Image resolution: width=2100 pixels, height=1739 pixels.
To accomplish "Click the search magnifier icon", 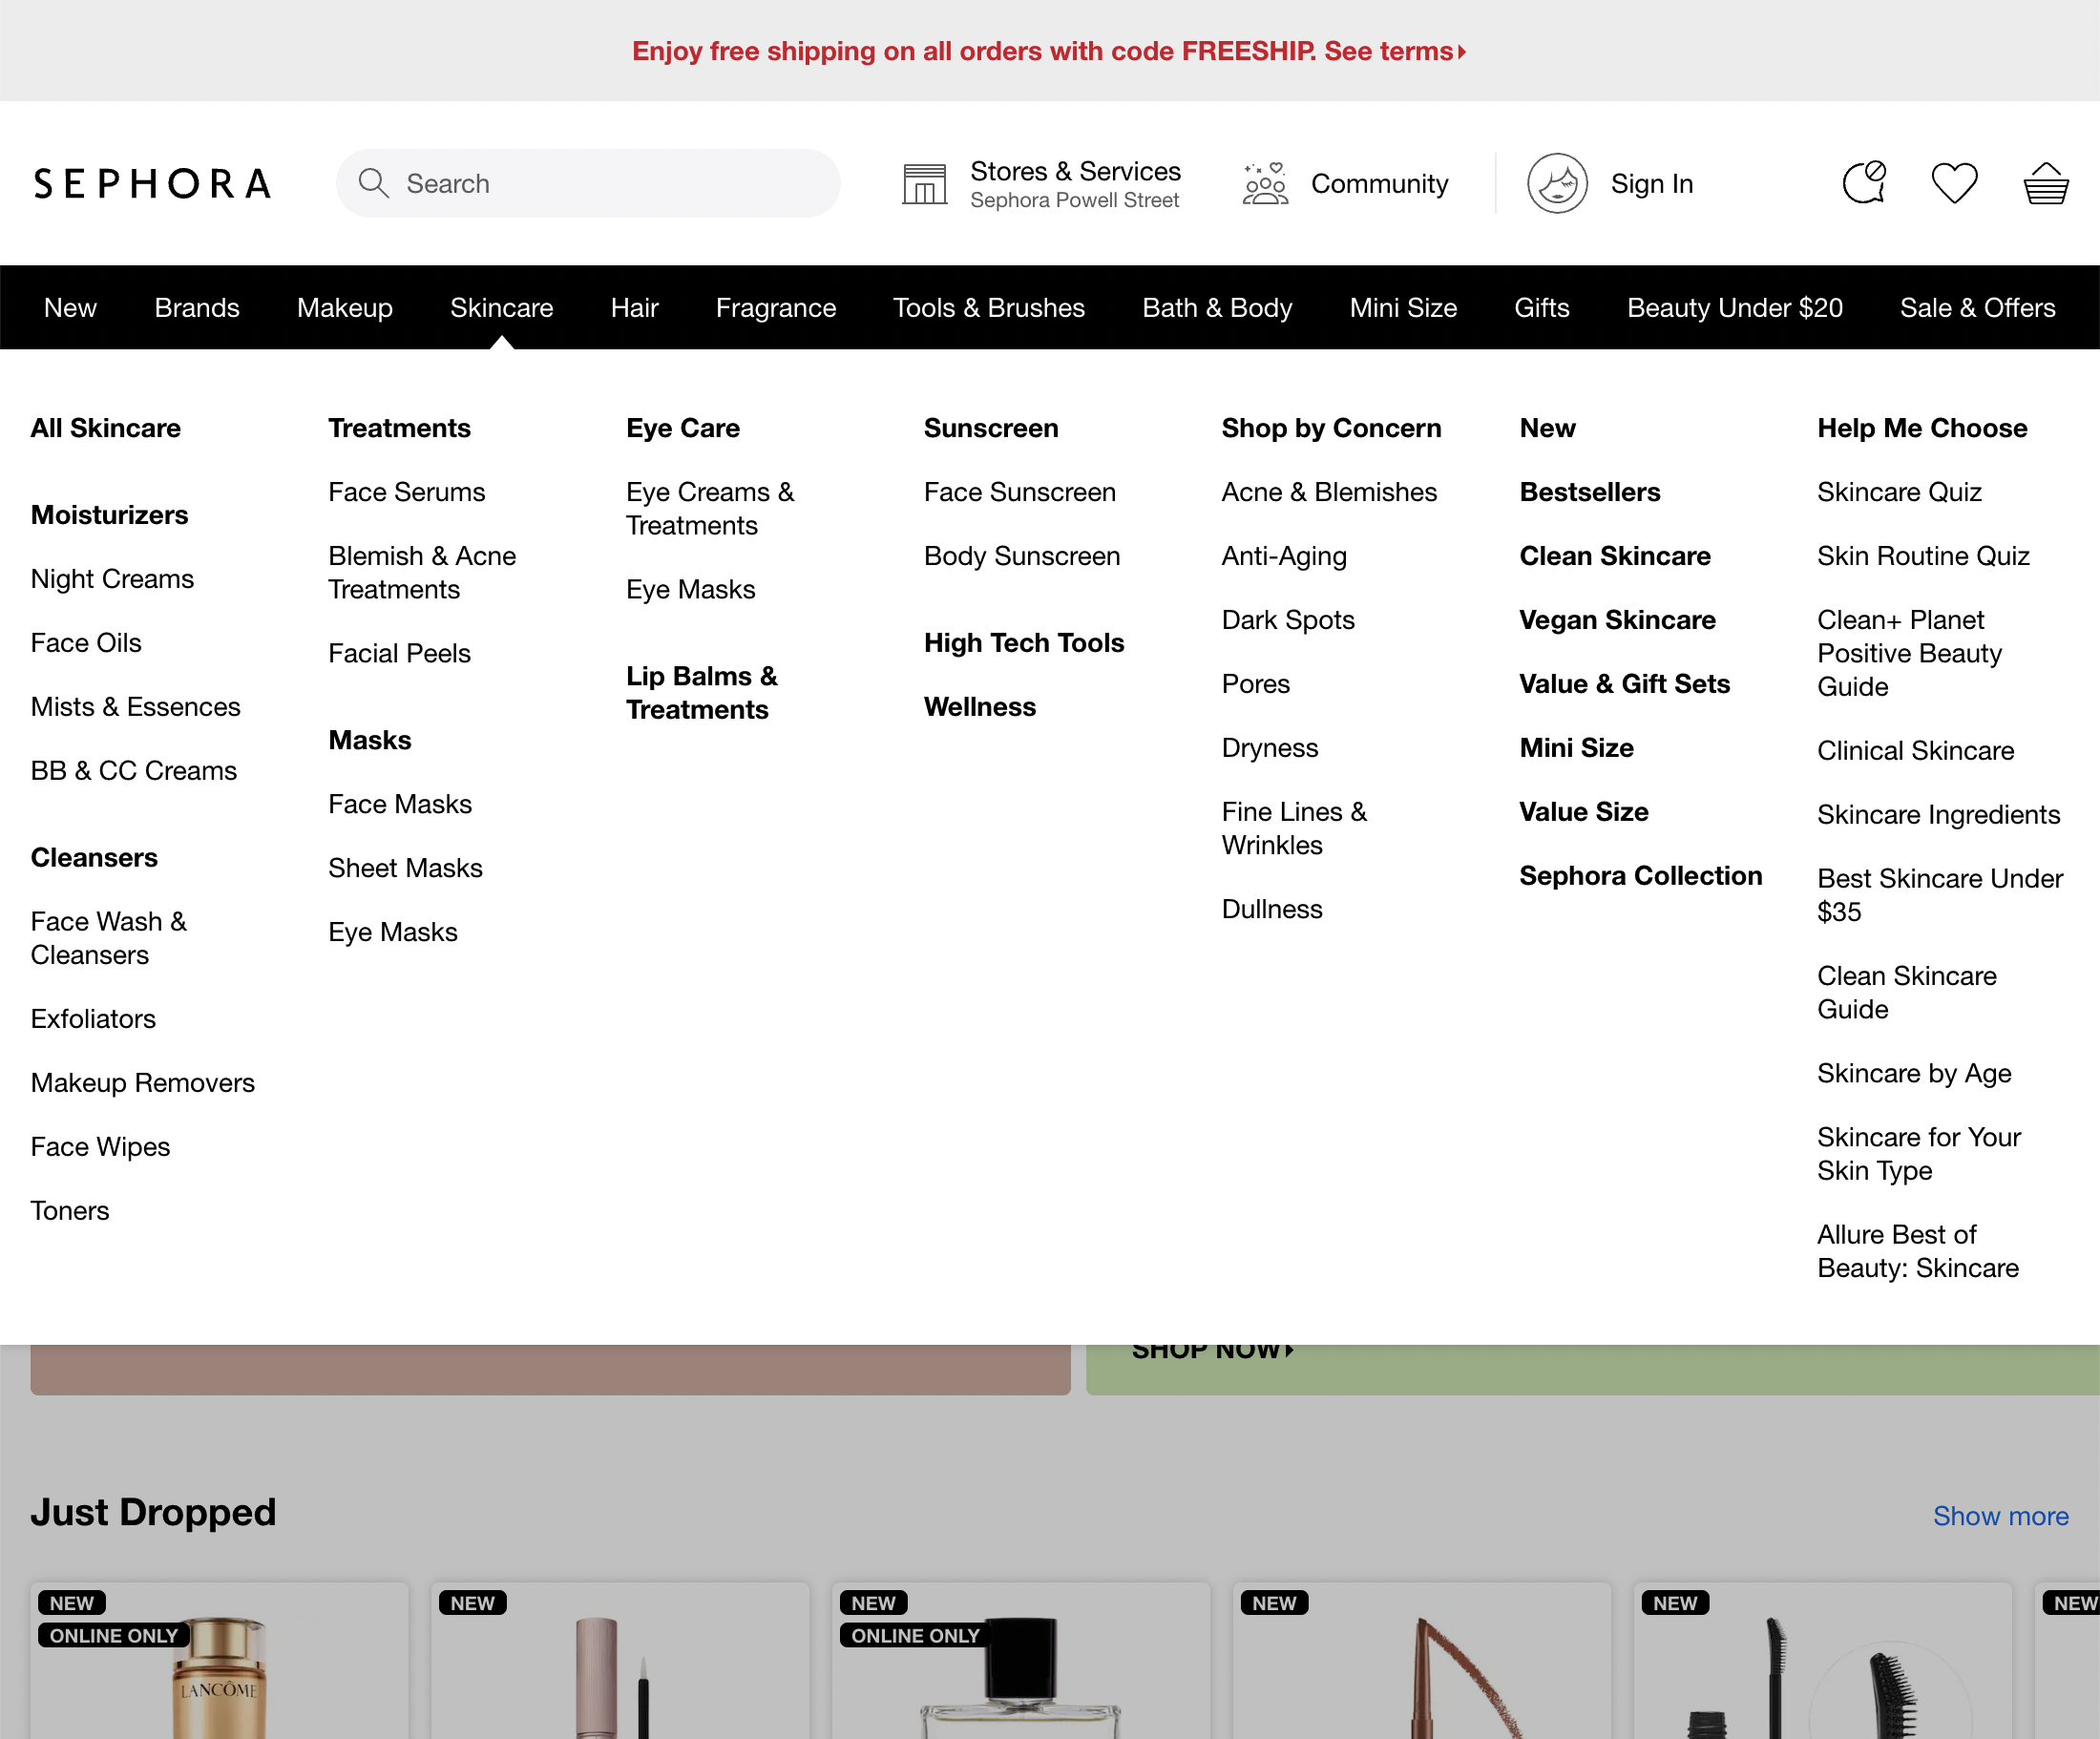I will 374,183.
